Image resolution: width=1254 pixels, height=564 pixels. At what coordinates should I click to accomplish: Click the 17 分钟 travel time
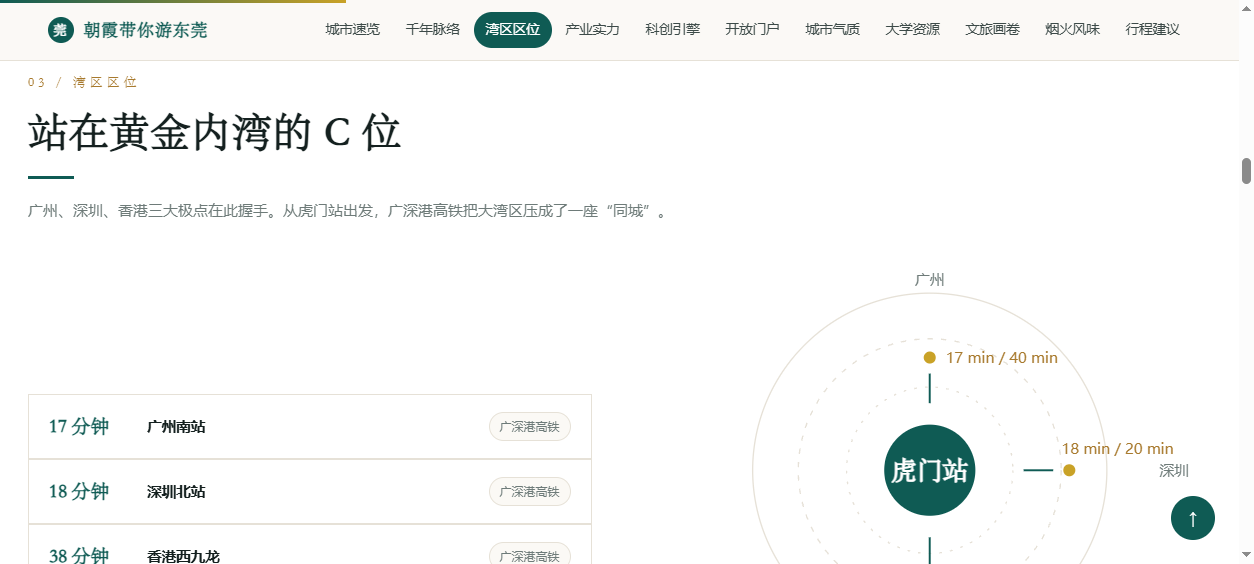pyautogui.click(x=79, y=427)
